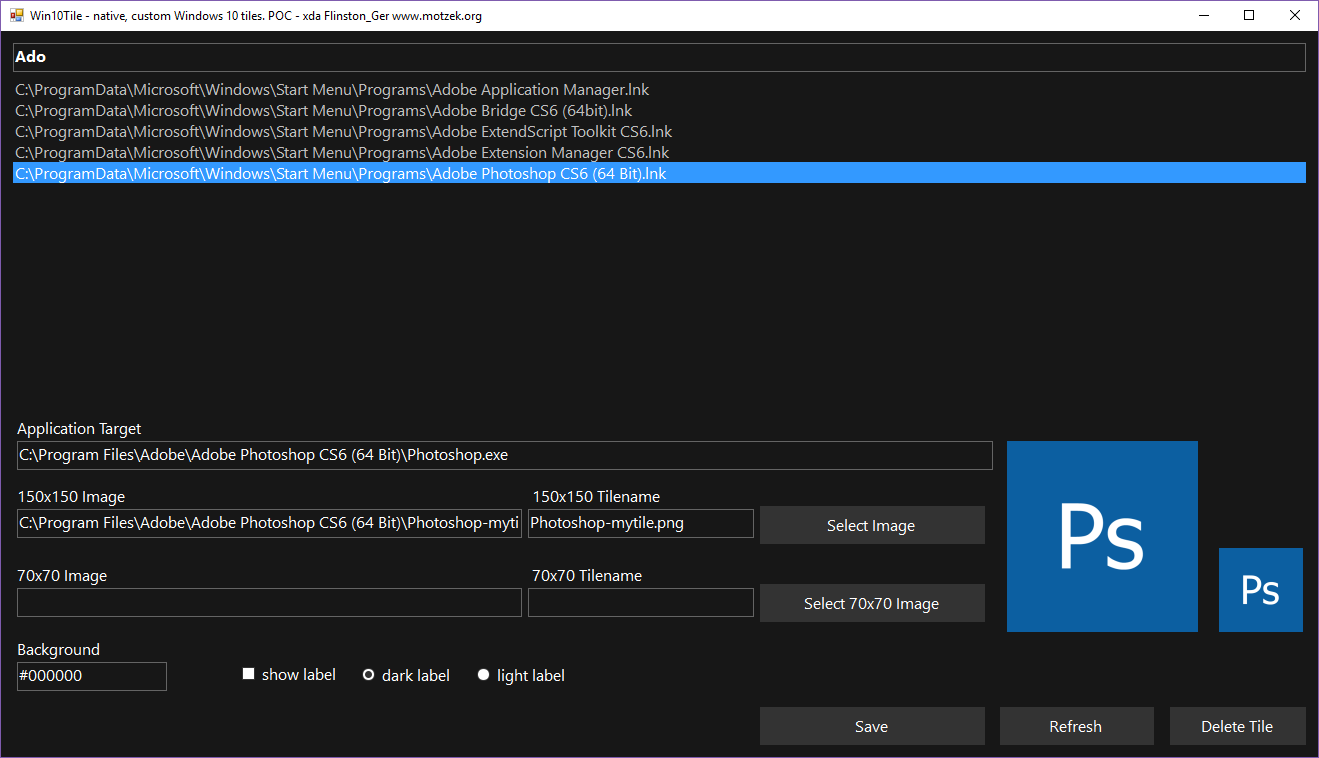Click the Select 70x70 Image button
This screenshot has height=758, width=1319.
(871, 602)
